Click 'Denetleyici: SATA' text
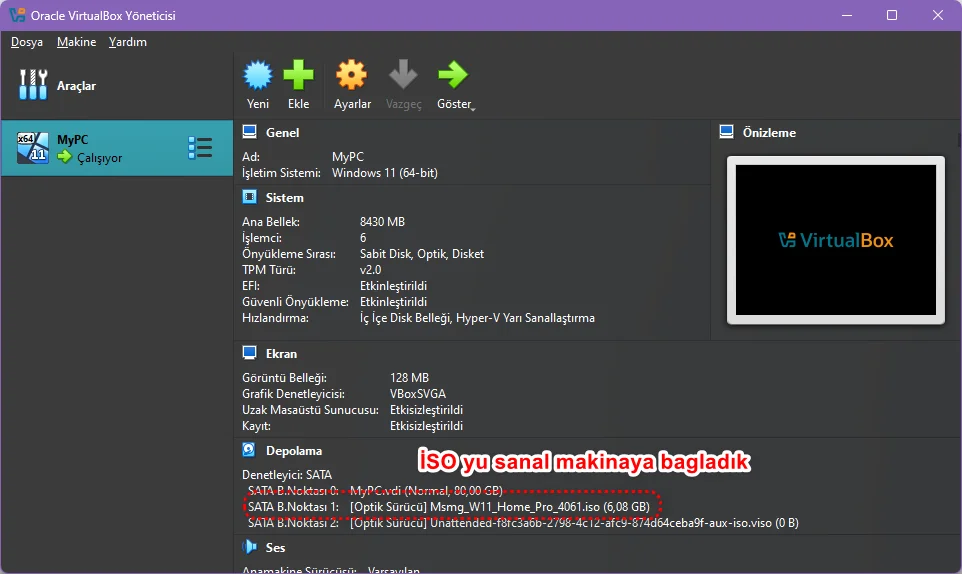Viewport: 962px width, 574px height. point(287,475)
